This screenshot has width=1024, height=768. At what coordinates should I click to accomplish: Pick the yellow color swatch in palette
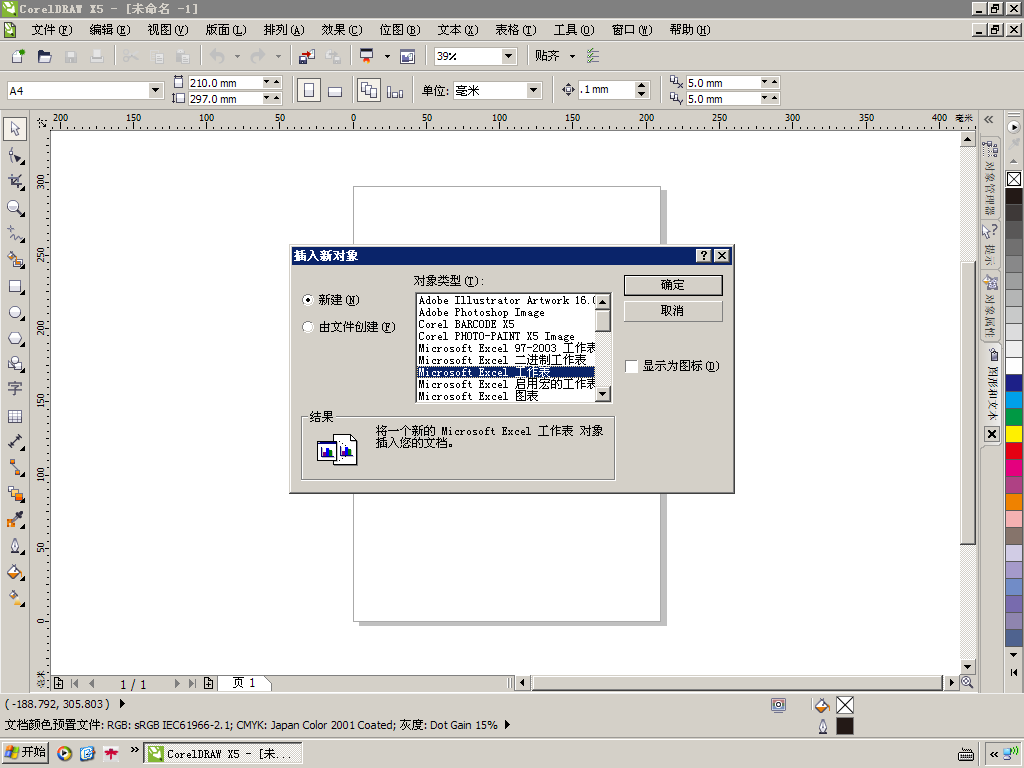1014,434
